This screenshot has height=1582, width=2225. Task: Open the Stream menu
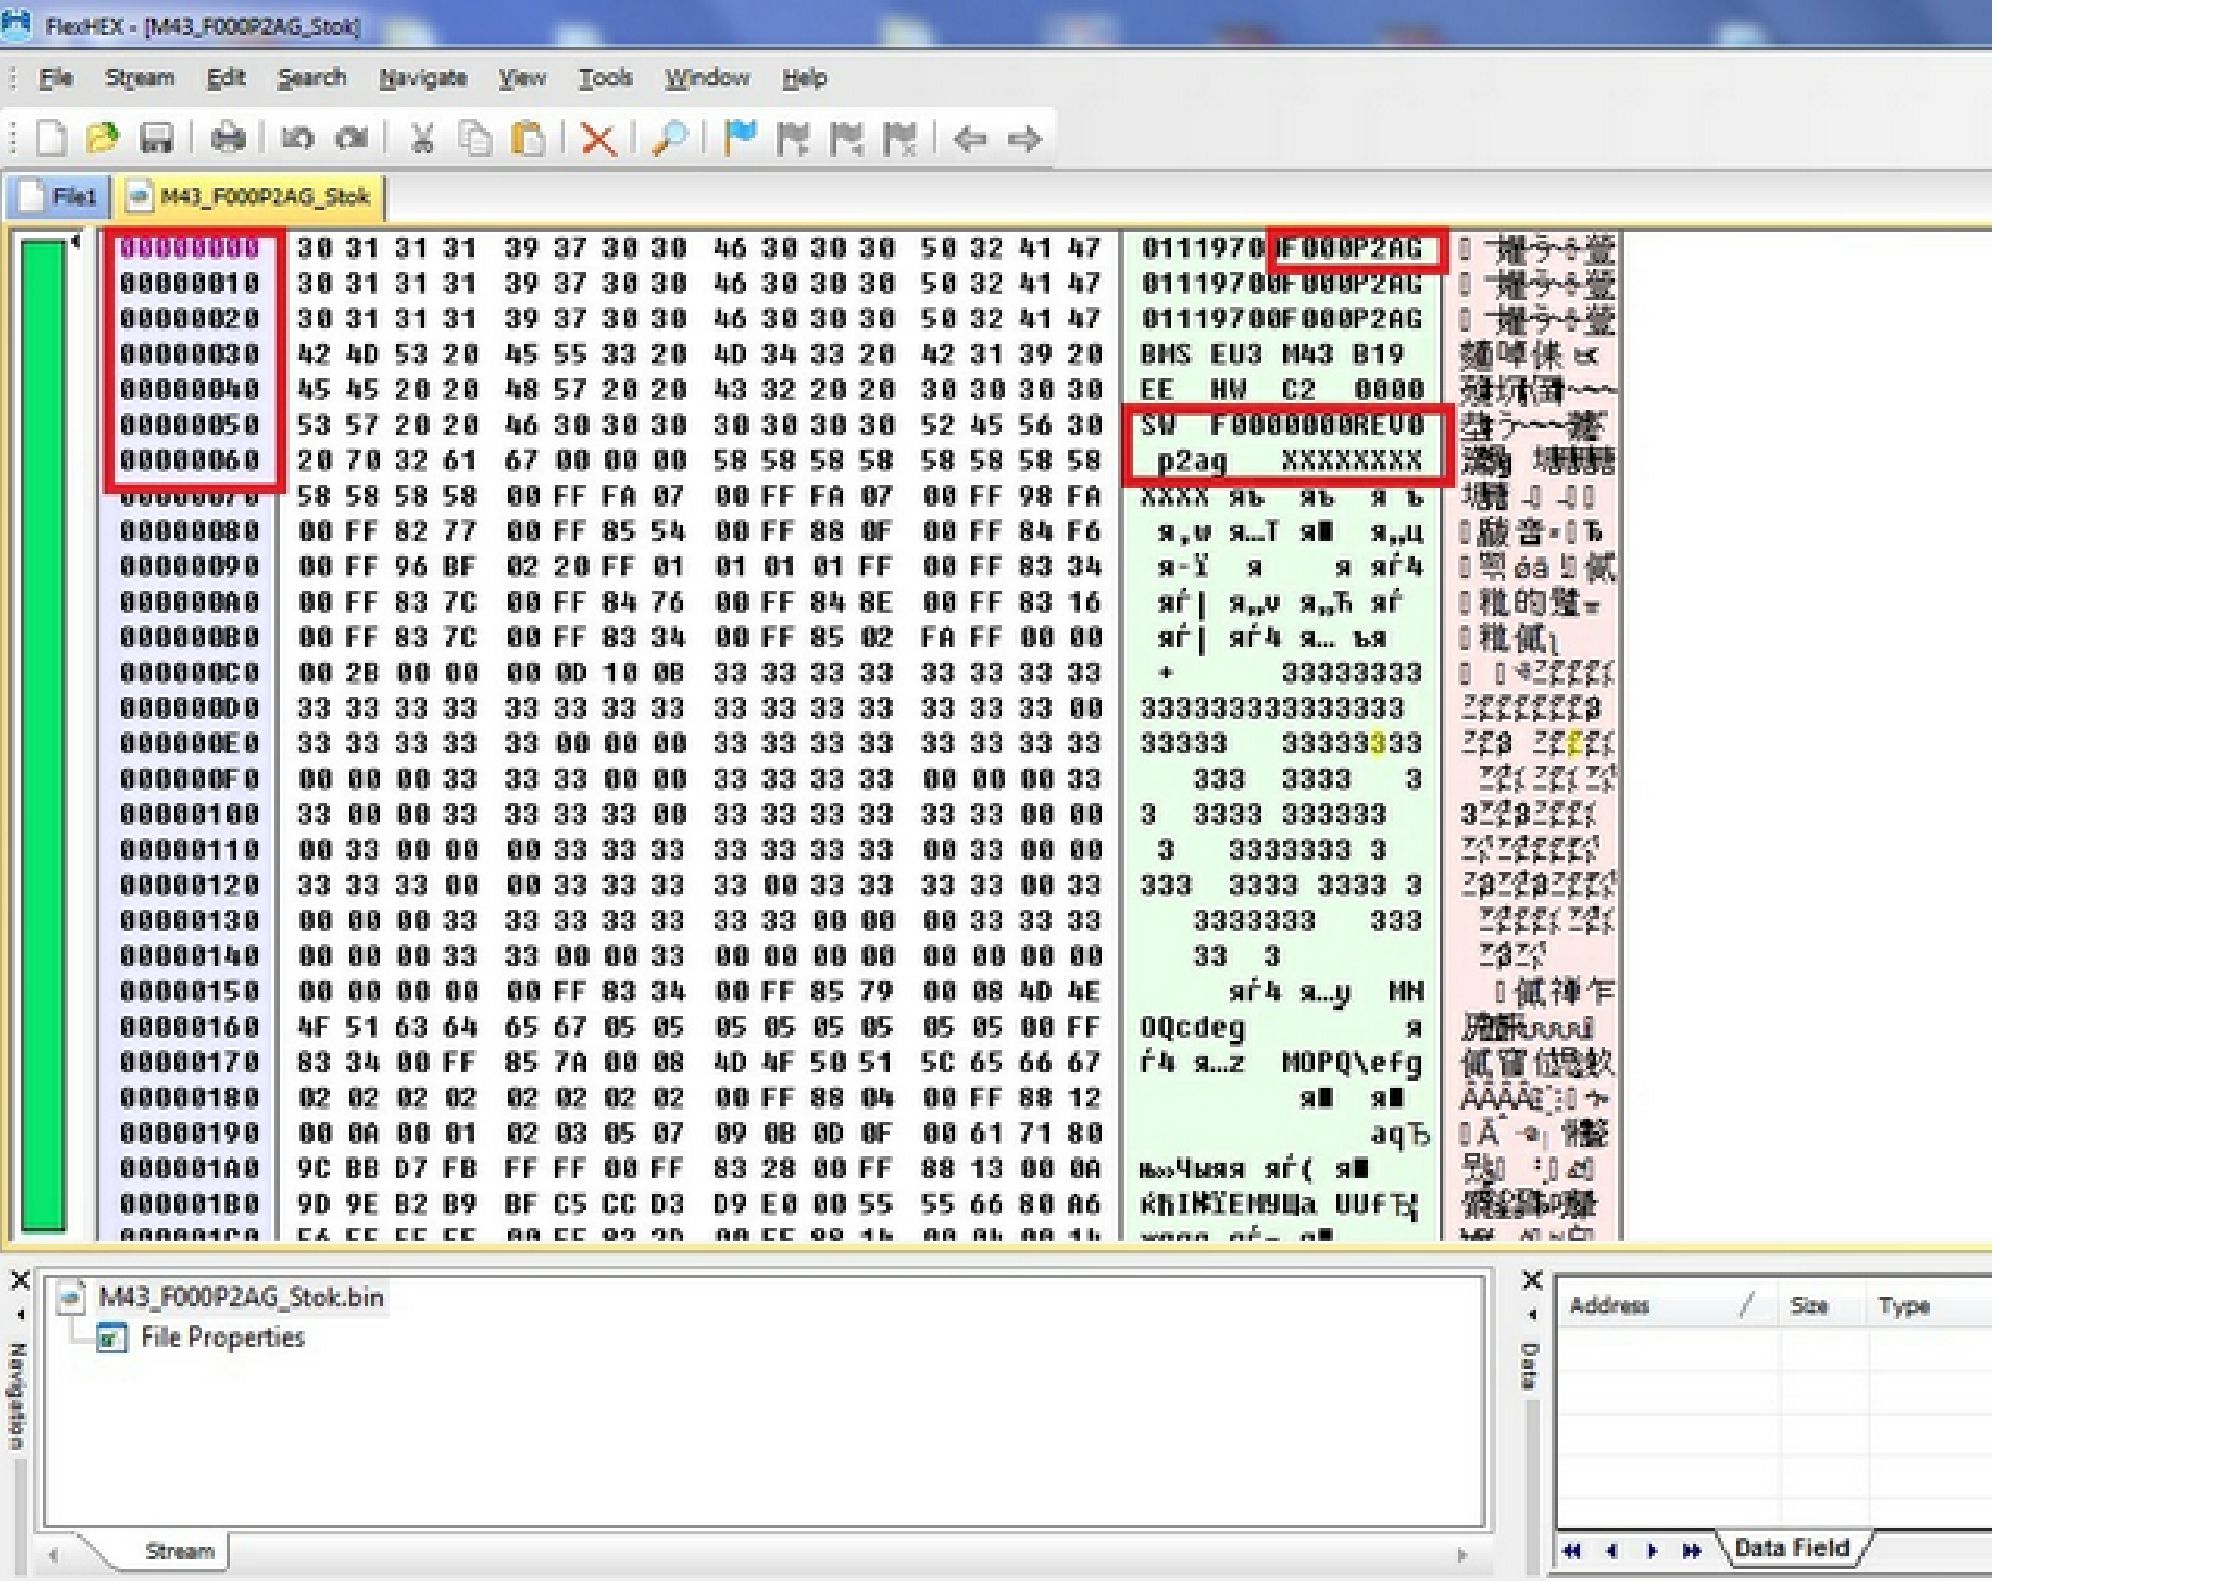140,78
